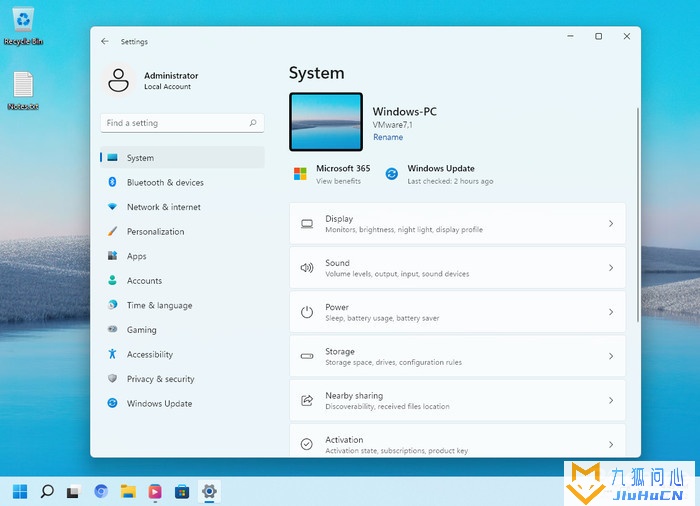Click the Storage drive icon
The width and height of the screenshot is (700, 506).
(x=307, y=356)
